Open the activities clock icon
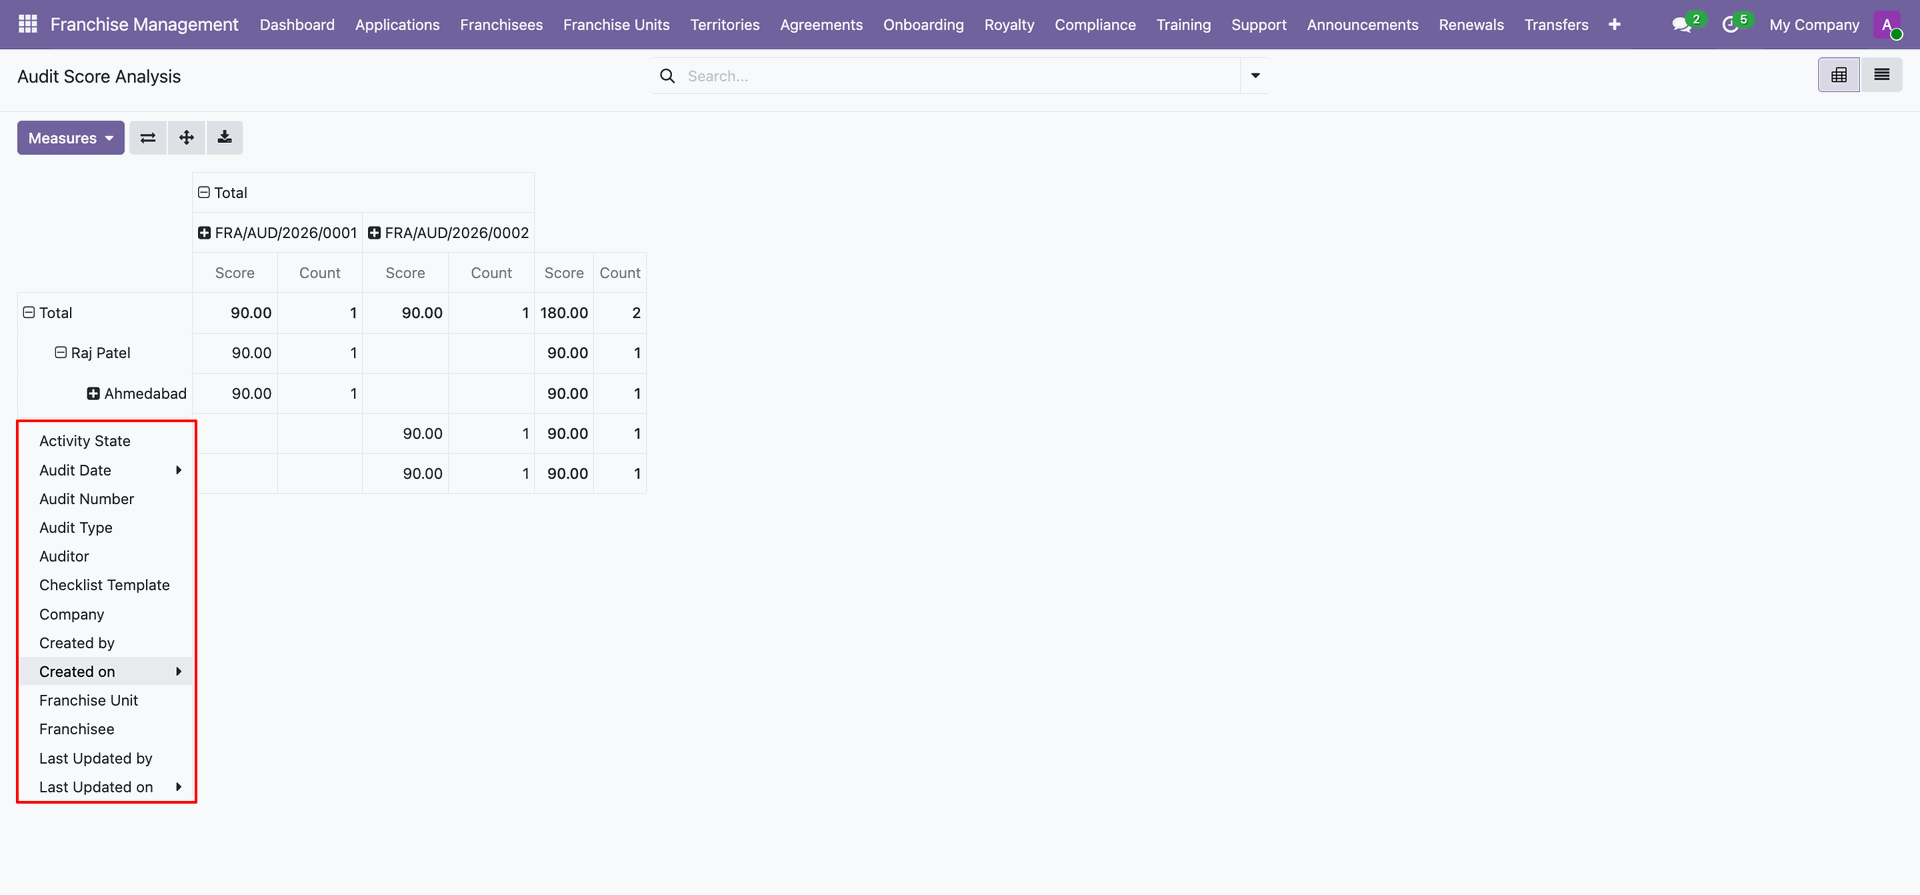 pyautogui.click(x=1731, y=24)
